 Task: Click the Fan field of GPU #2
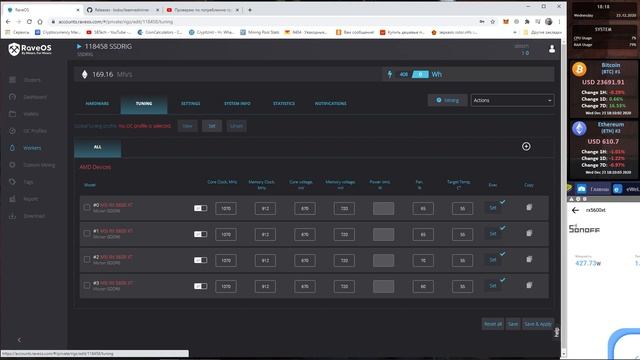(423, 260)
